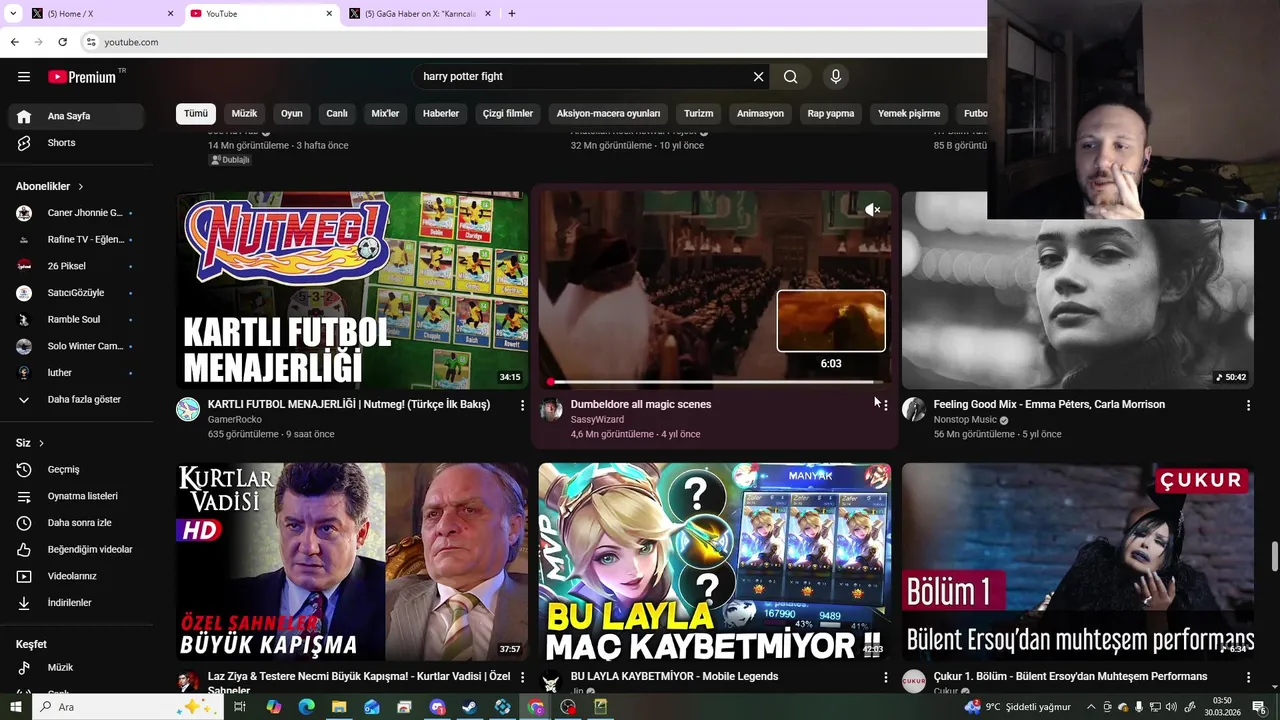This screenshot has height=720, width=1280.
Task: Clear the search text with the X
Action: [x=758, y=77]
